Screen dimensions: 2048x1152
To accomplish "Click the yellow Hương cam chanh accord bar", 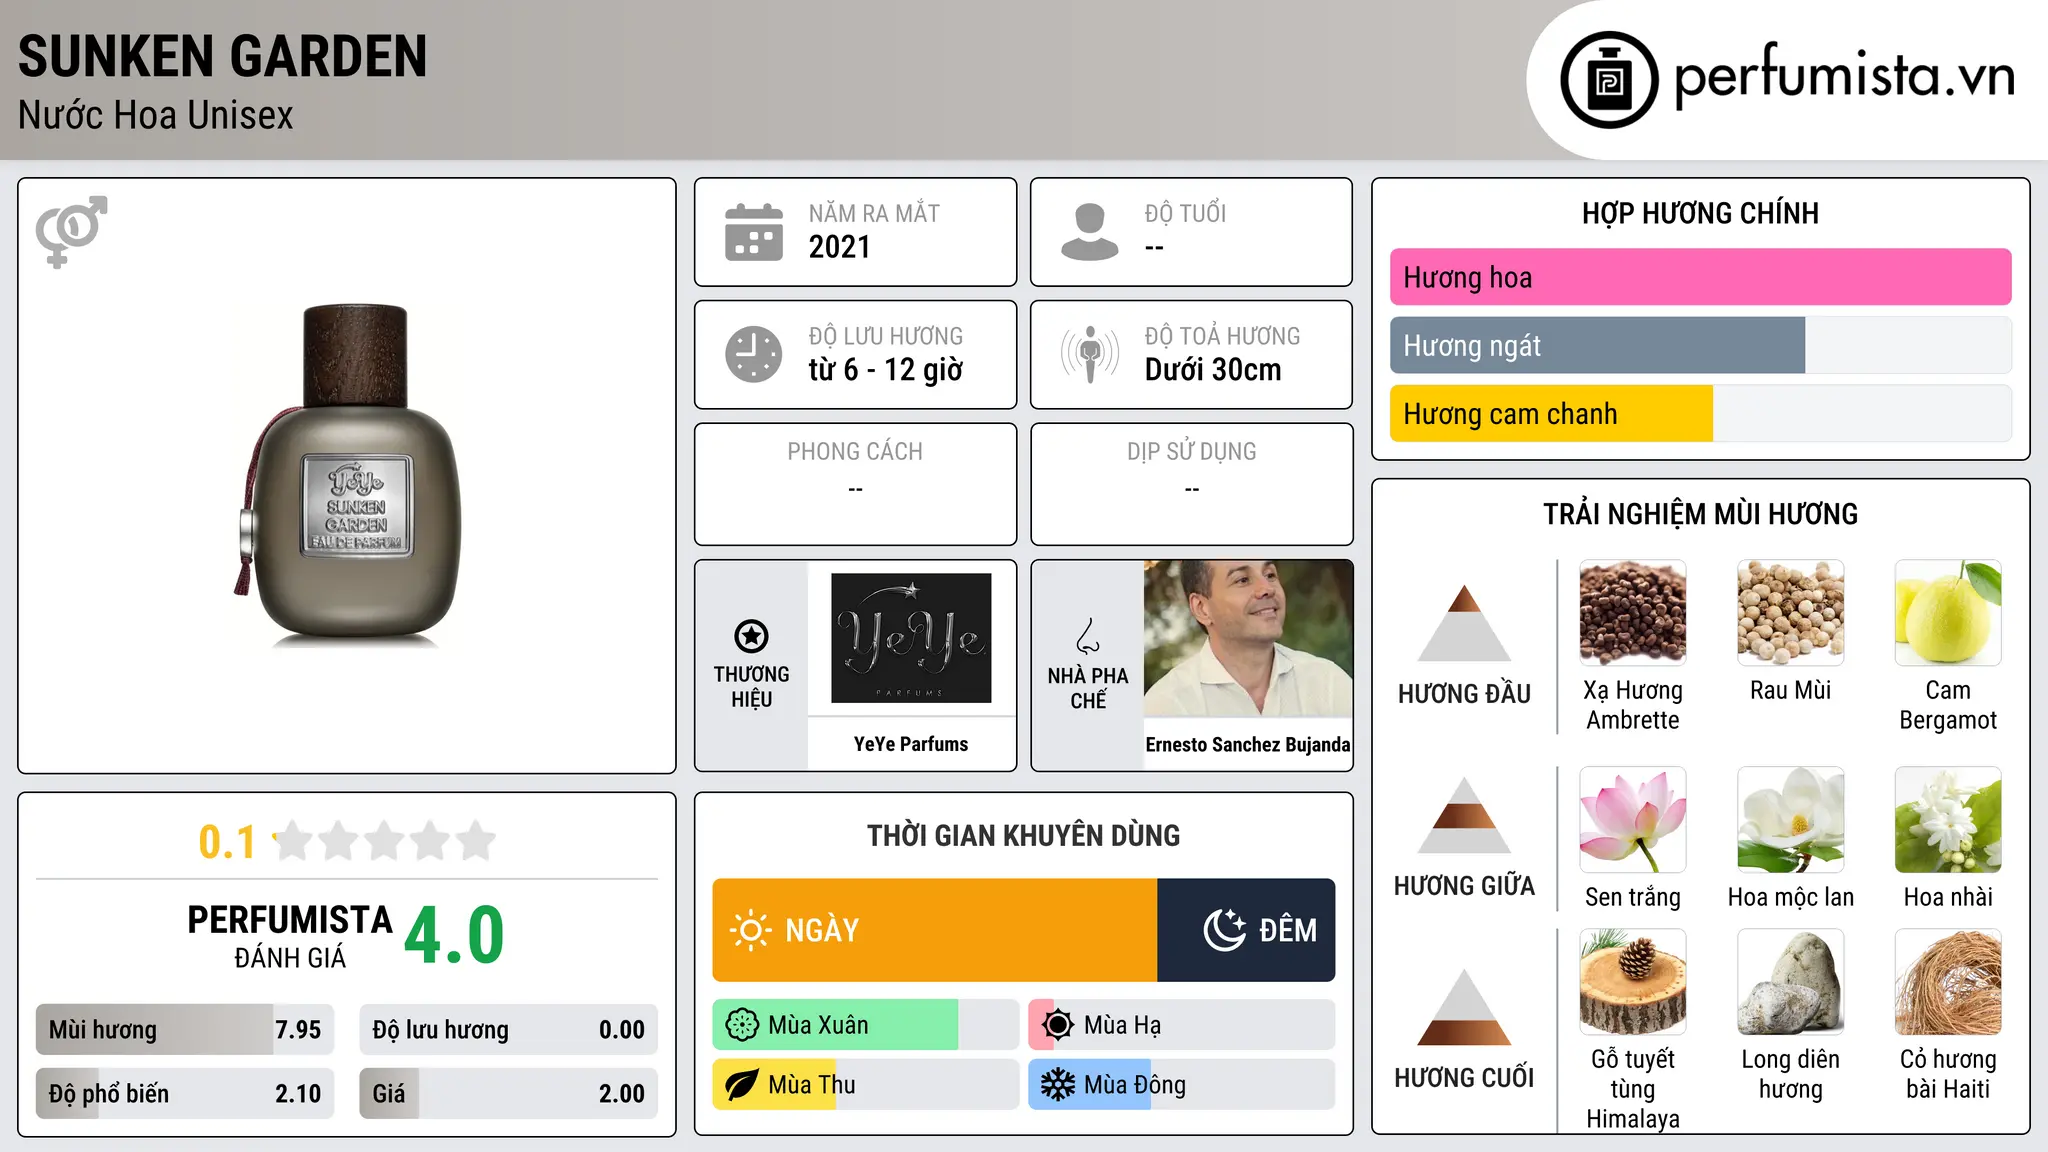I will pyautogui.click(x=1700, y=414).
